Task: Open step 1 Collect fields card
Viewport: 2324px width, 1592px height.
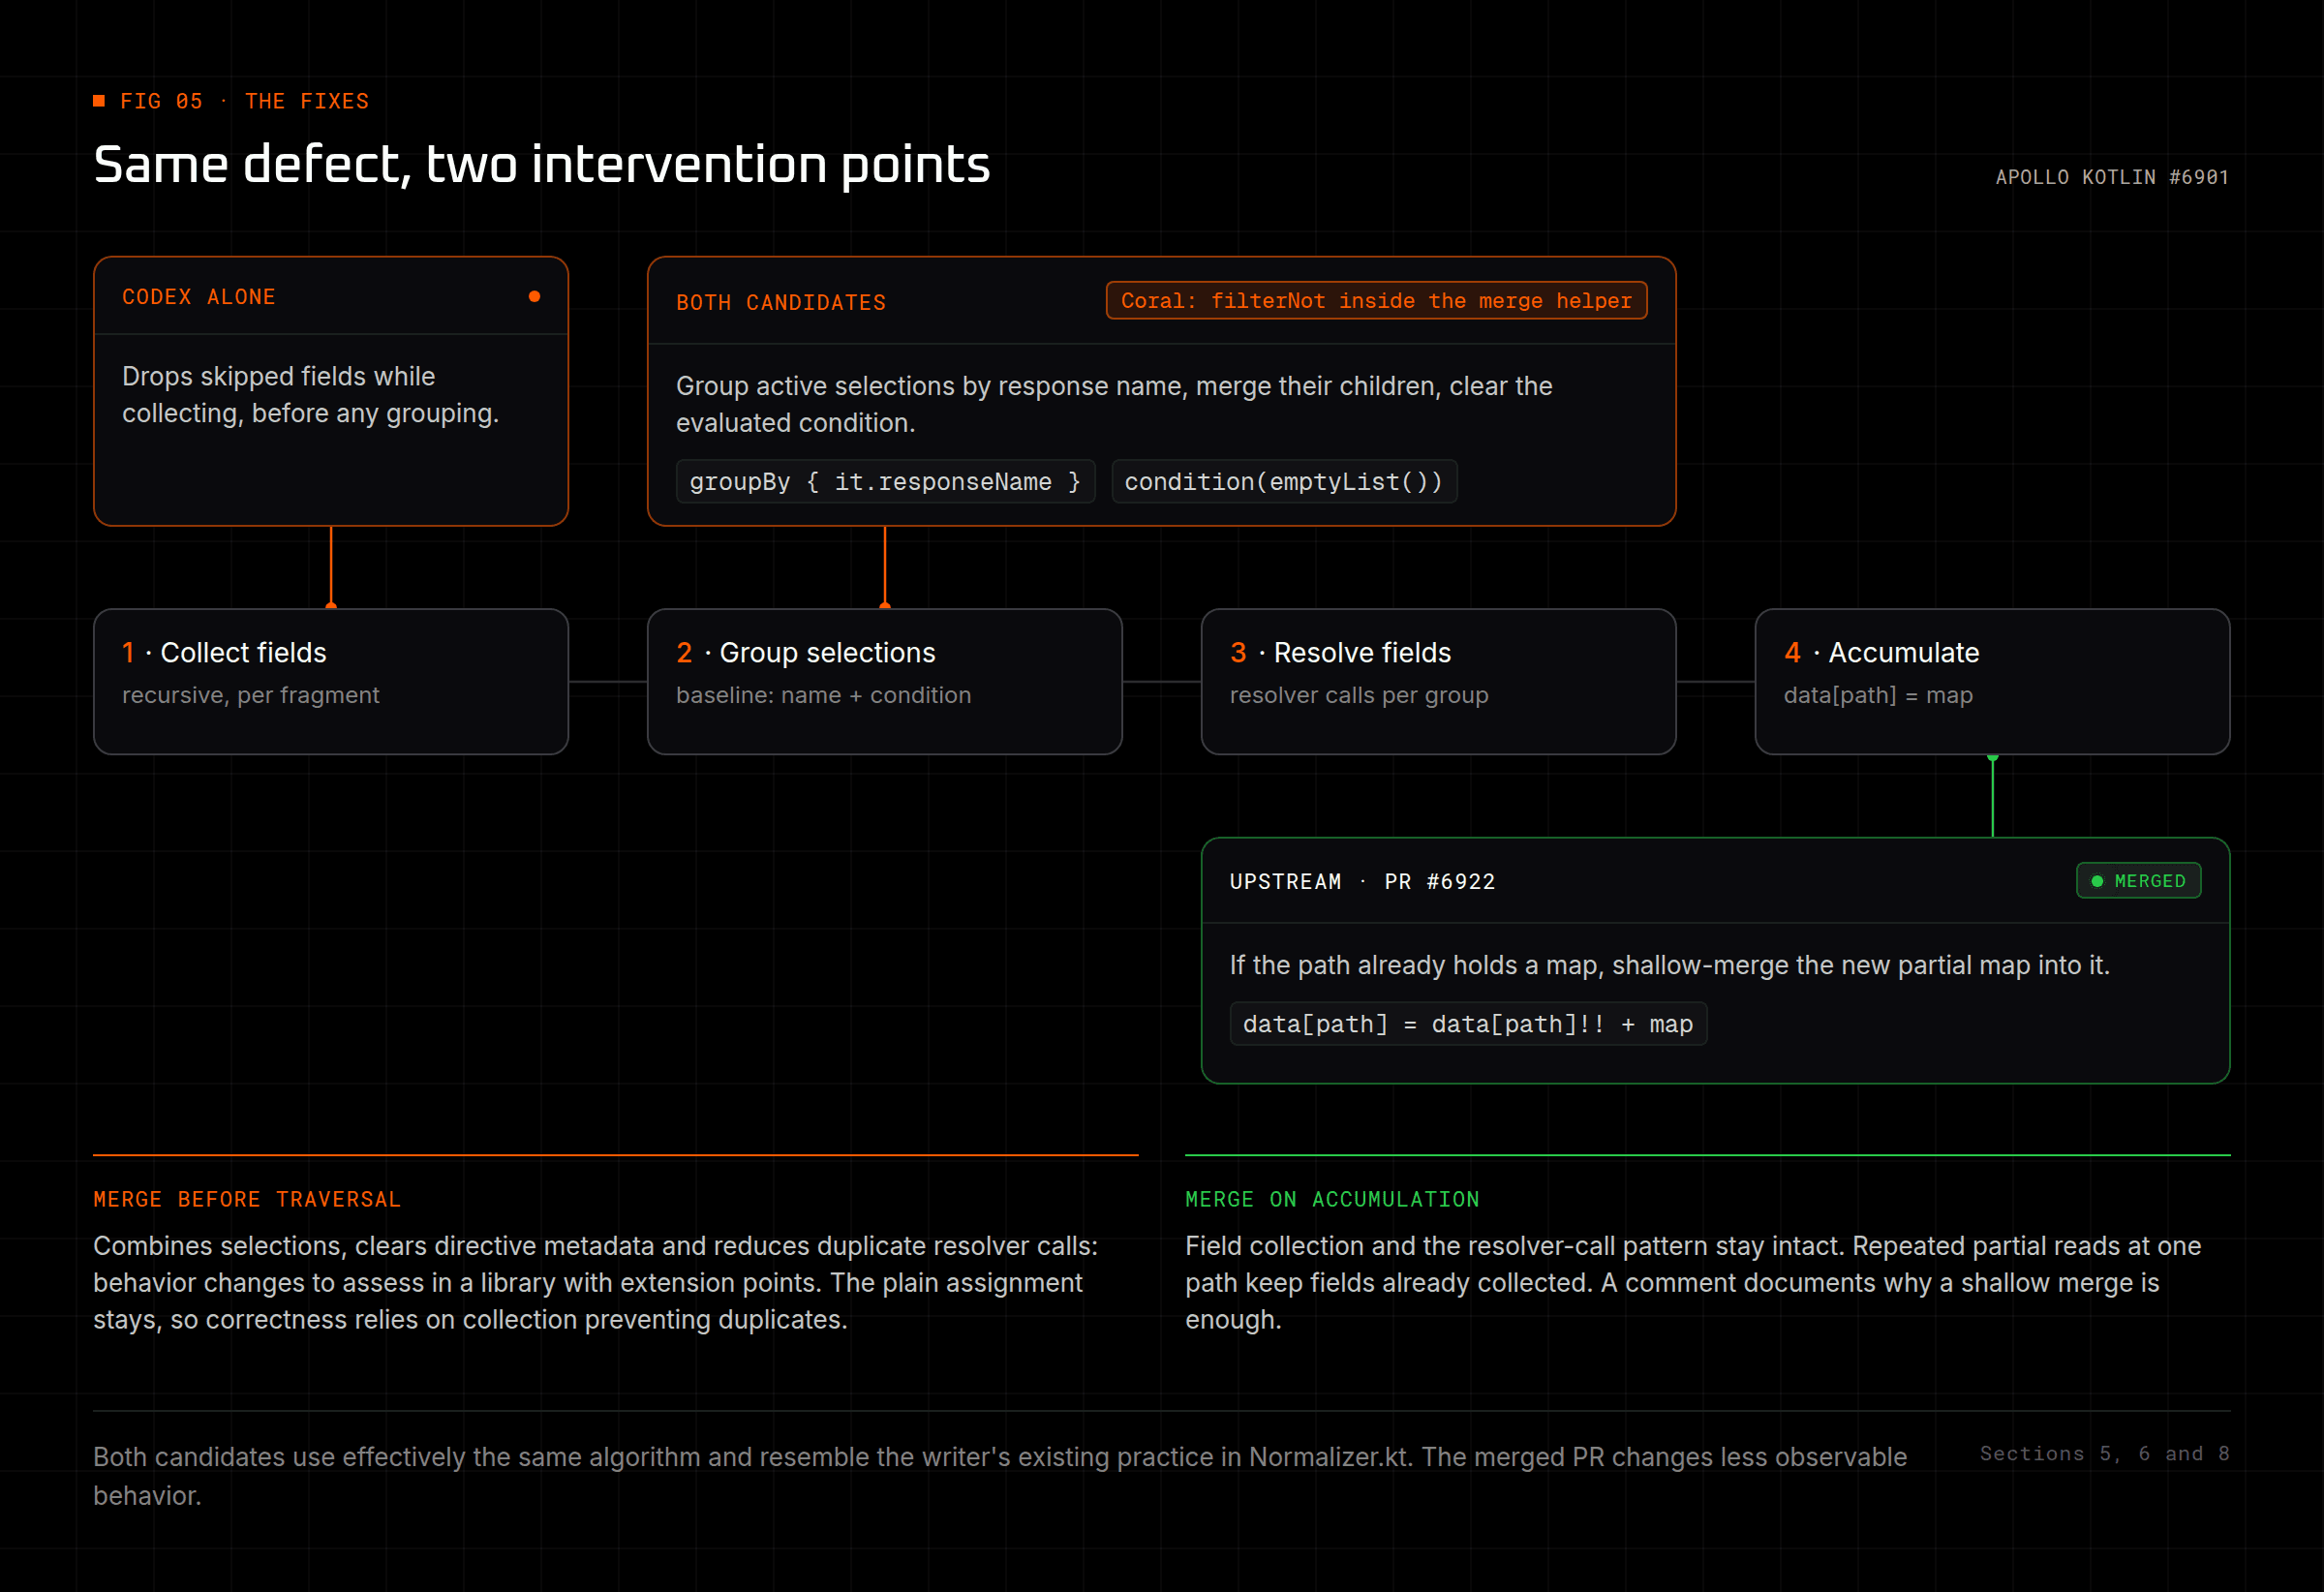Action: [x=331, y=681]
